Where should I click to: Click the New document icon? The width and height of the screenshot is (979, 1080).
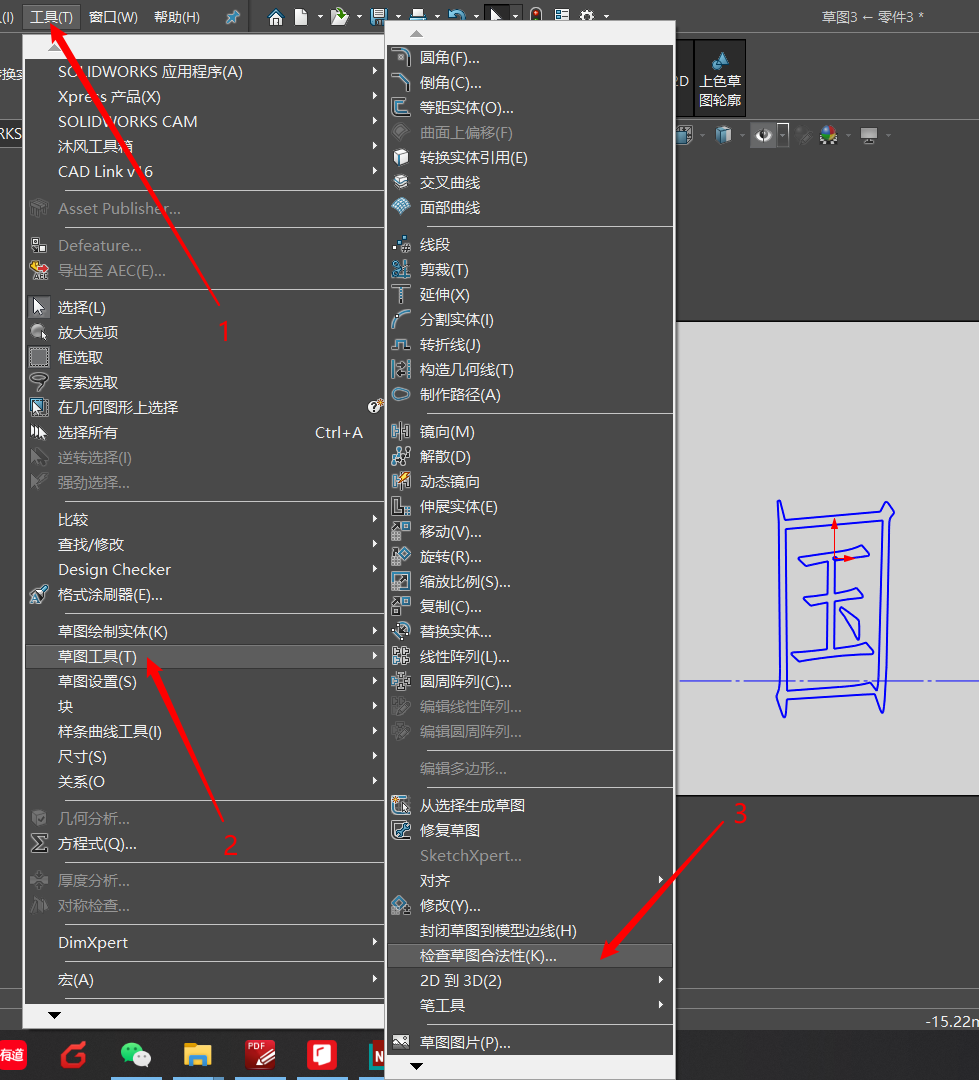point(301,17)
